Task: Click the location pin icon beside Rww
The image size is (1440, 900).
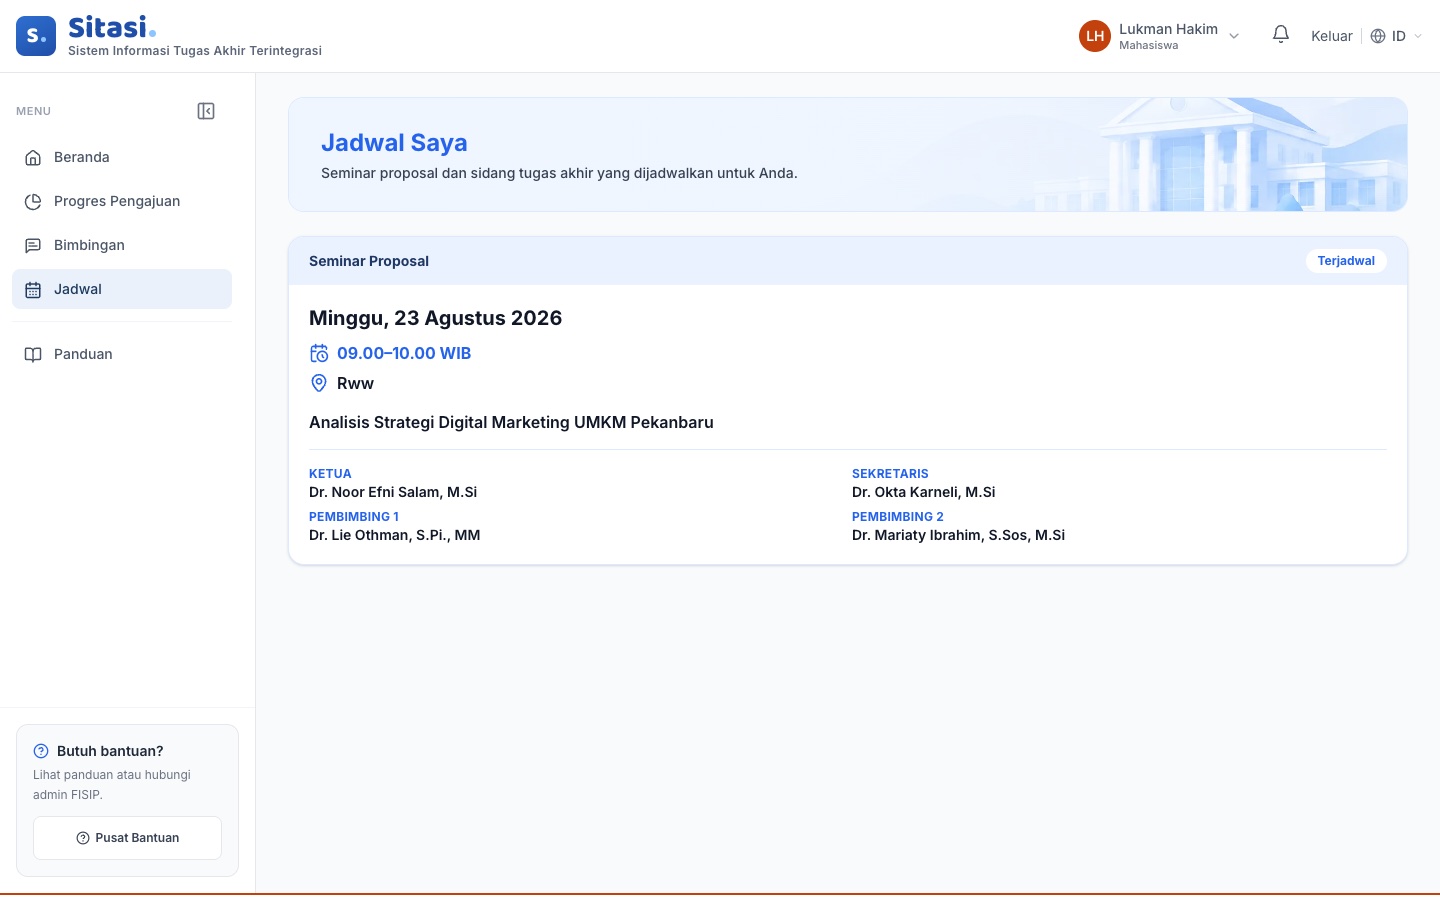Action: click(x=319, y=383)
